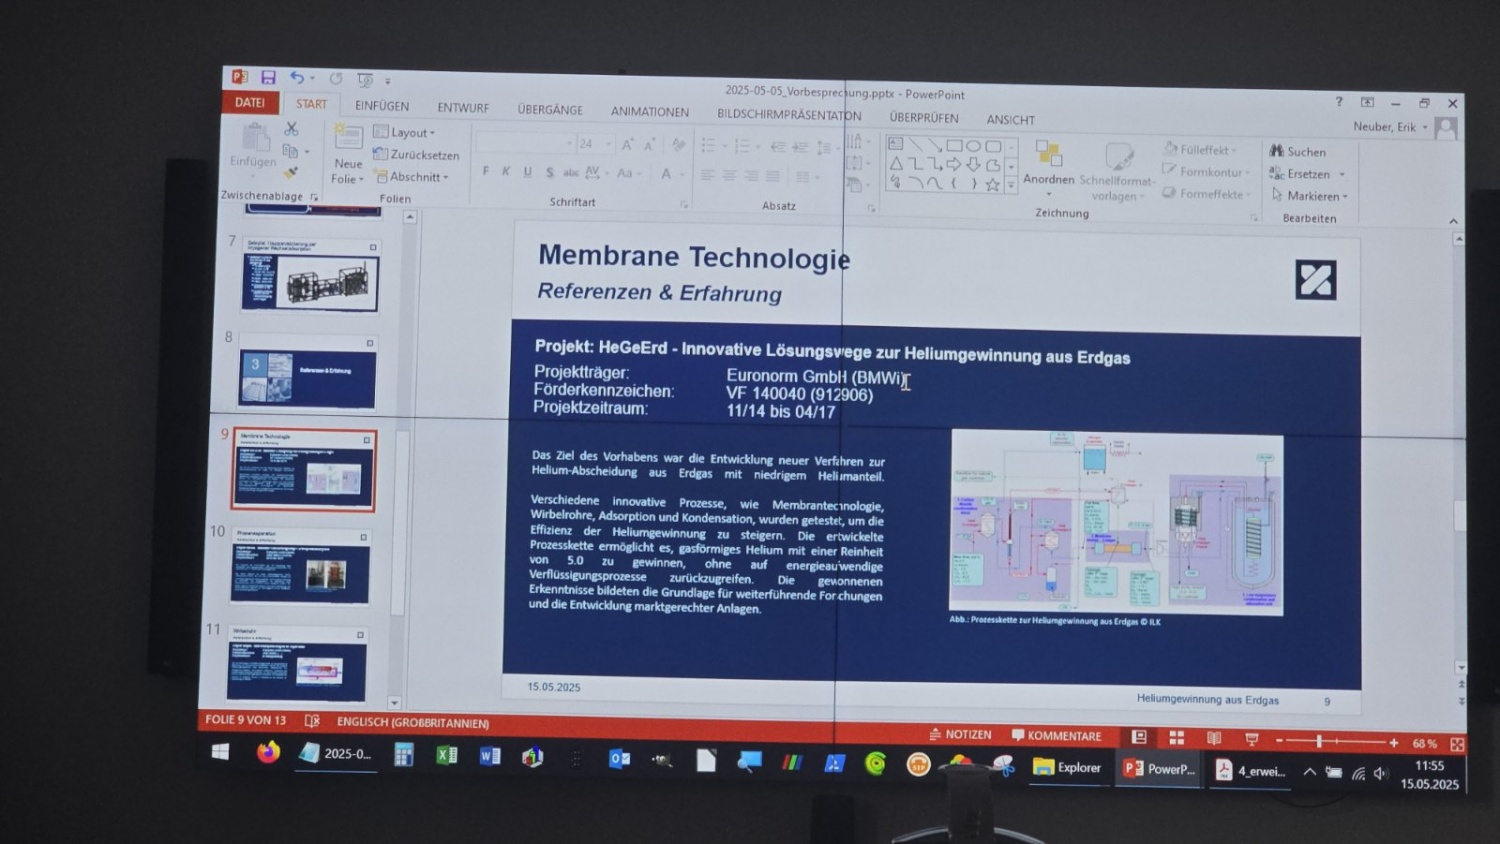Click the Save icon in quick access toolbar
This screenshot has height=844, width=1500.
point(268,78)
